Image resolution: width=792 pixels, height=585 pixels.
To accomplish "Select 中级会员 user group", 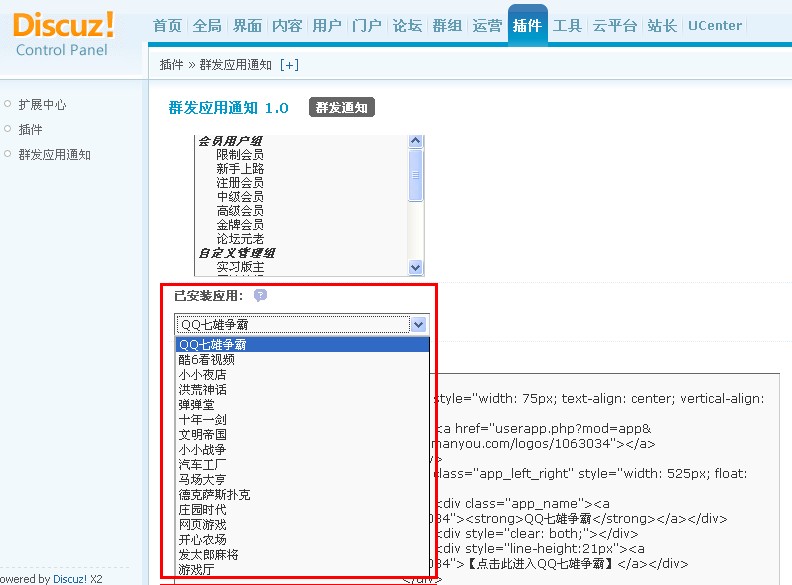I will (x=240, y=197).
